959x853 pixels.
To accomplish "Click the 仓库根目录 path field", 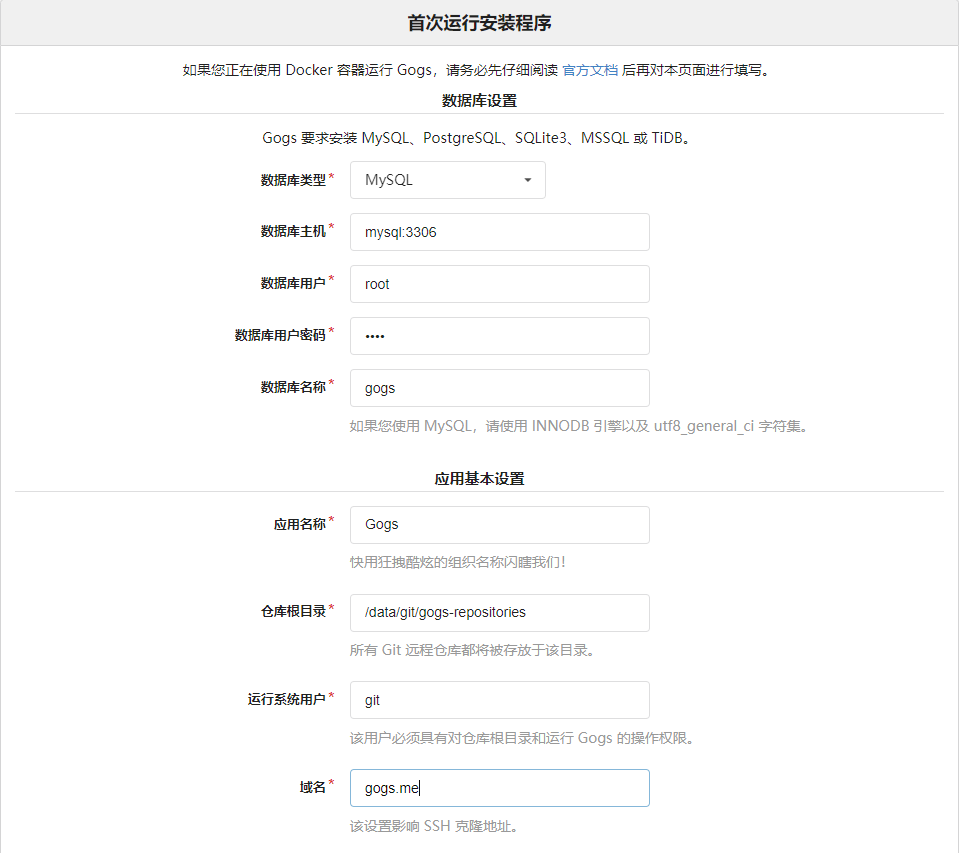I will (499, 613).
